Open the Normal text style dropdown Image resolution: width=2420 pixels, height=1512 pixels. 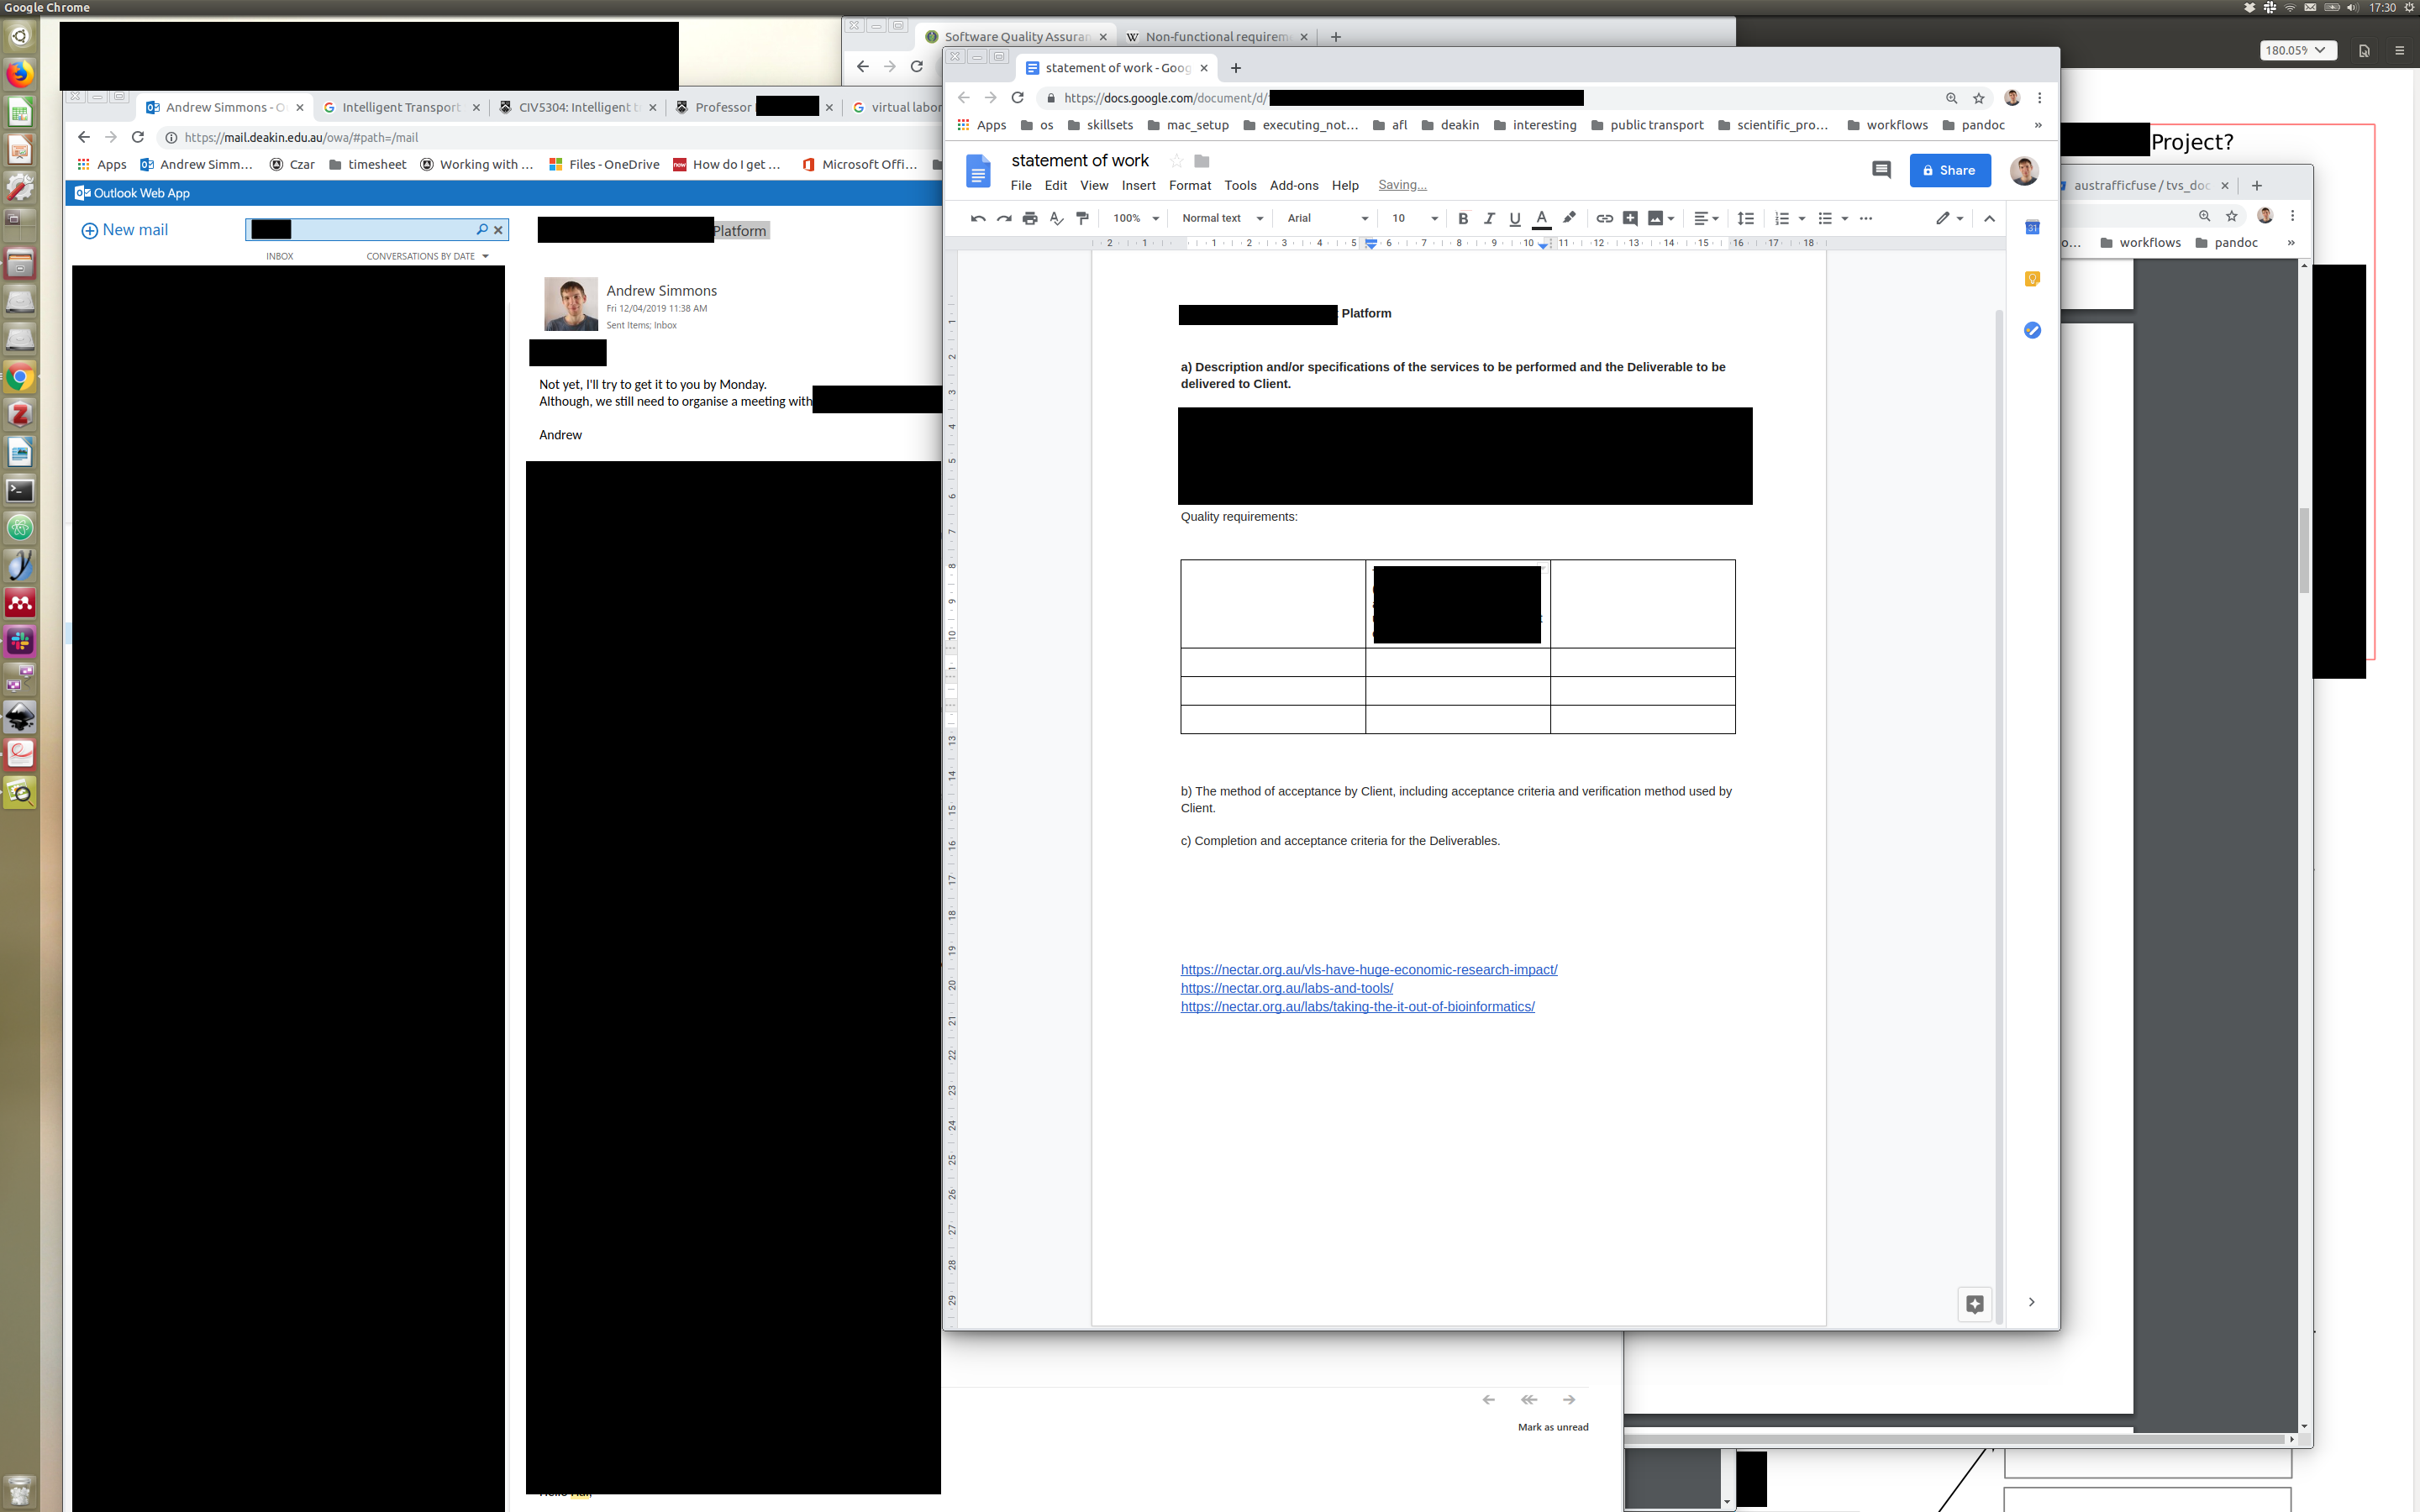(1222, 218)
